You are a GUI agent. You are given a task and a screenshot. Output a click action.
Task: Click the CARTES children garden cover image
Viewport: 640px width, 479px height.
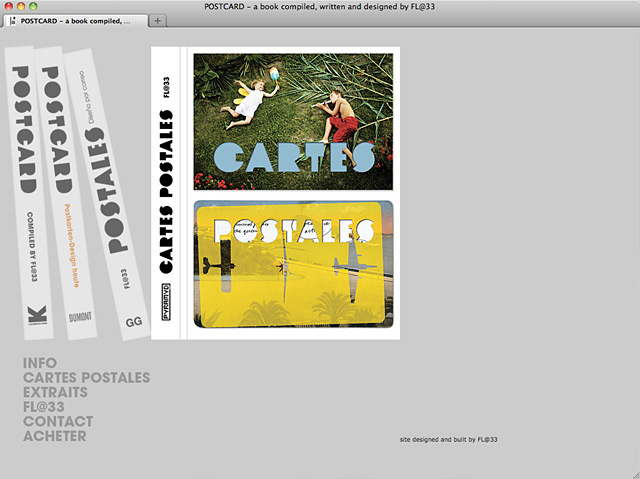[x=293, y=122]
